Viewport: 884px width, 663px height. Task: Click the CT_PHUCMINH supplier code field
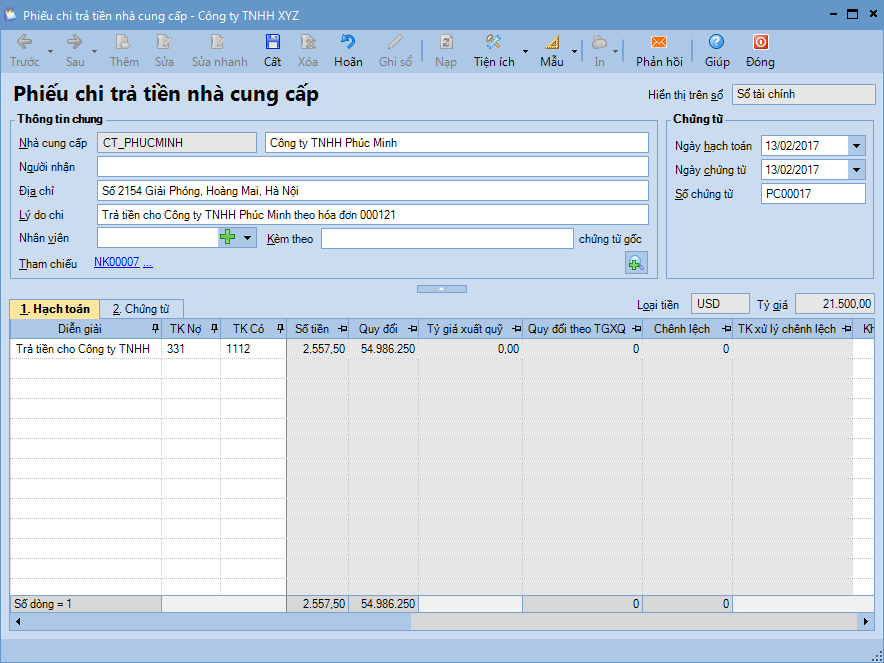(177, 143)
